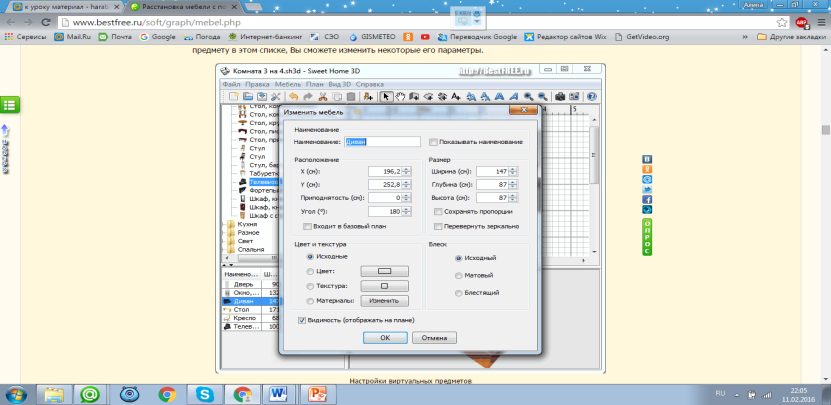Click the Высота spinner arrows
Image resolution: width=831 pixels, height=405 pixels.
pos(514,198)
